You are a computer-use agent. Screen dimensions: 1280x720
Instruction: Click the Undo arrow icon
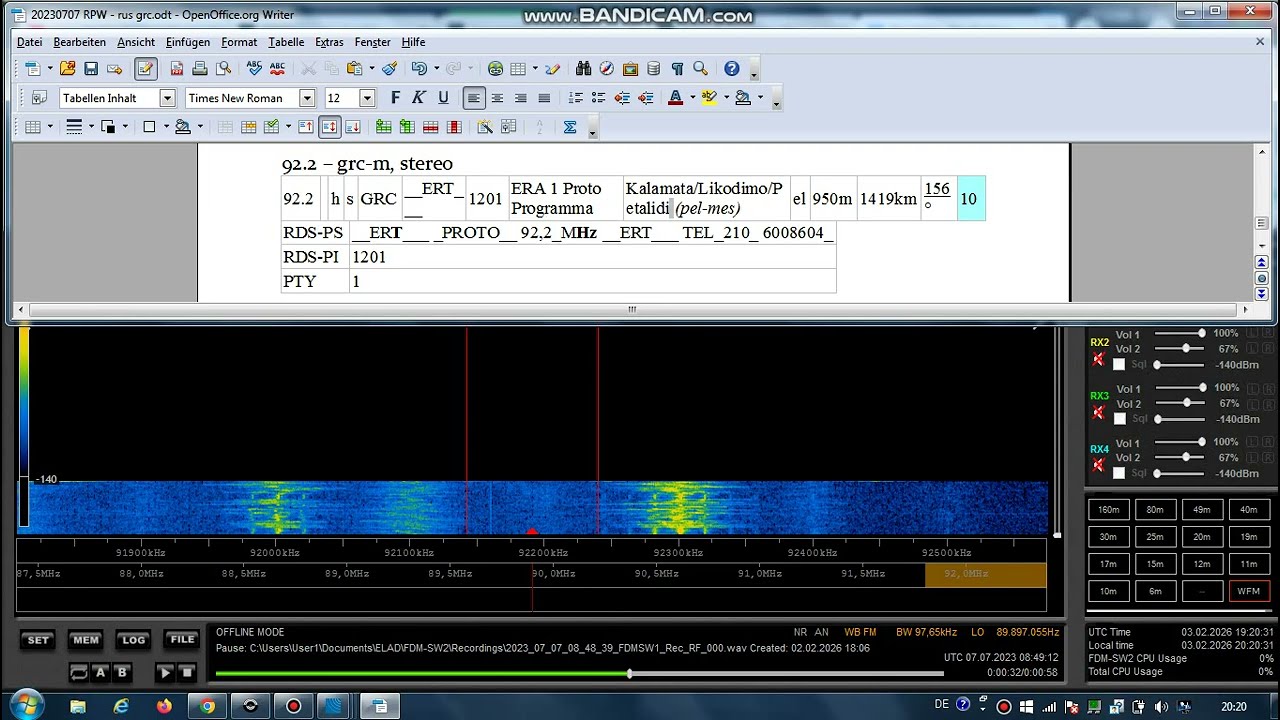[418, 69]
